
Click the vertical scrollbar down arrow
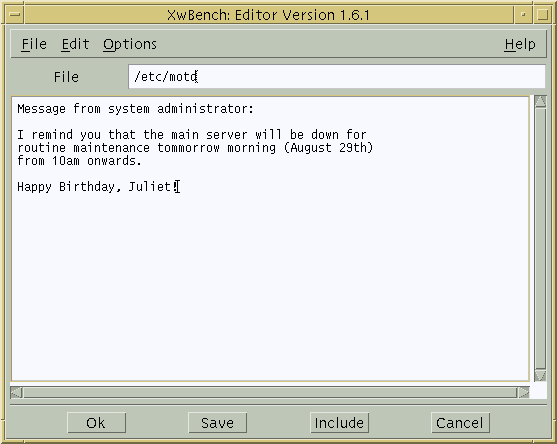coord(540,375)
